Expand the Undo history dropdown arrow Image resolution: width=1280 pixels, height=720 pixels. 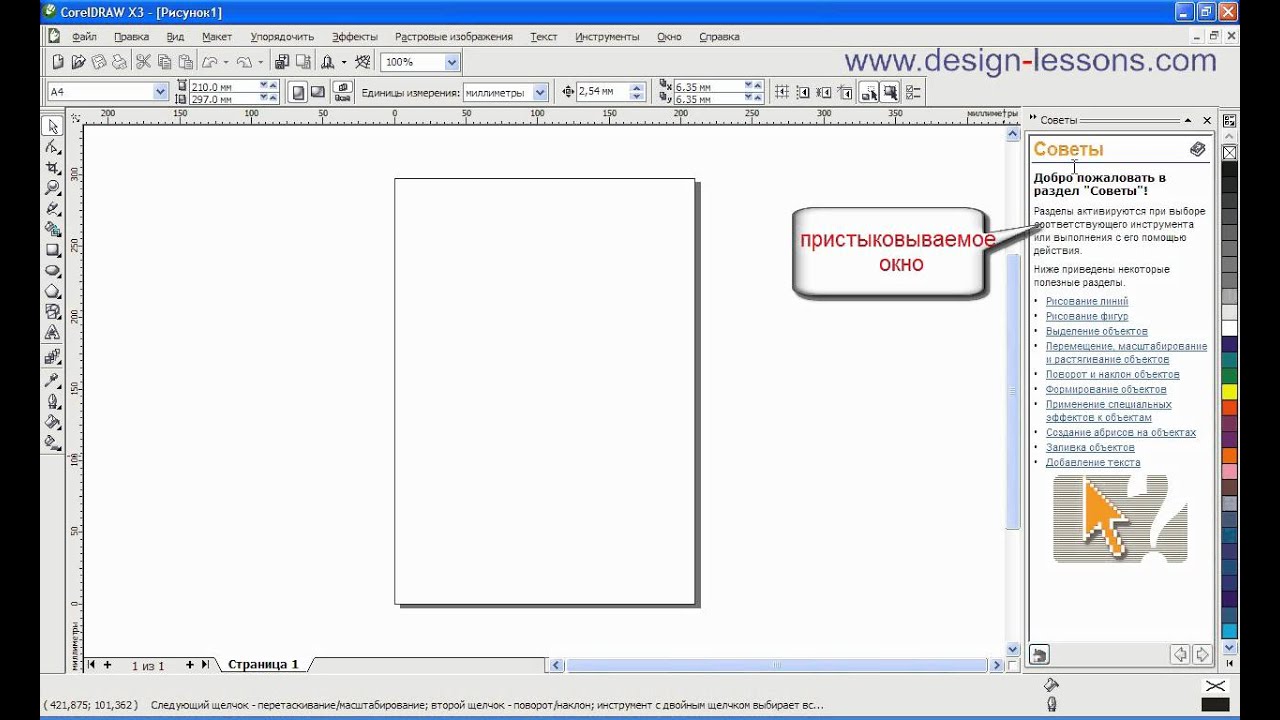click(x=225, y=62)
